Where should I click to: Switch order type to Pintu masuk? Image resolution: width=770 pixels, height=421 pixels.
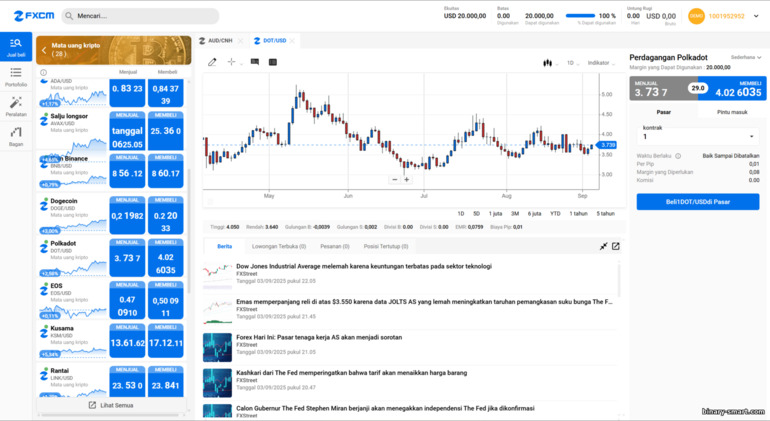[x=732, y=112]
